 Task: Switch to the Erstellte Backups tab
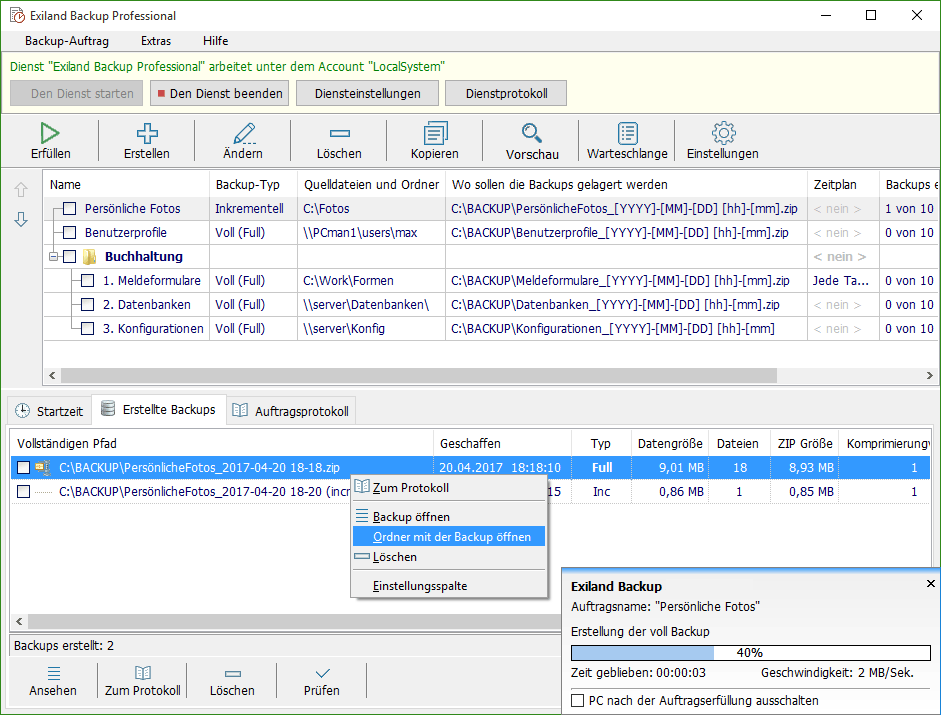click(159, 409)
